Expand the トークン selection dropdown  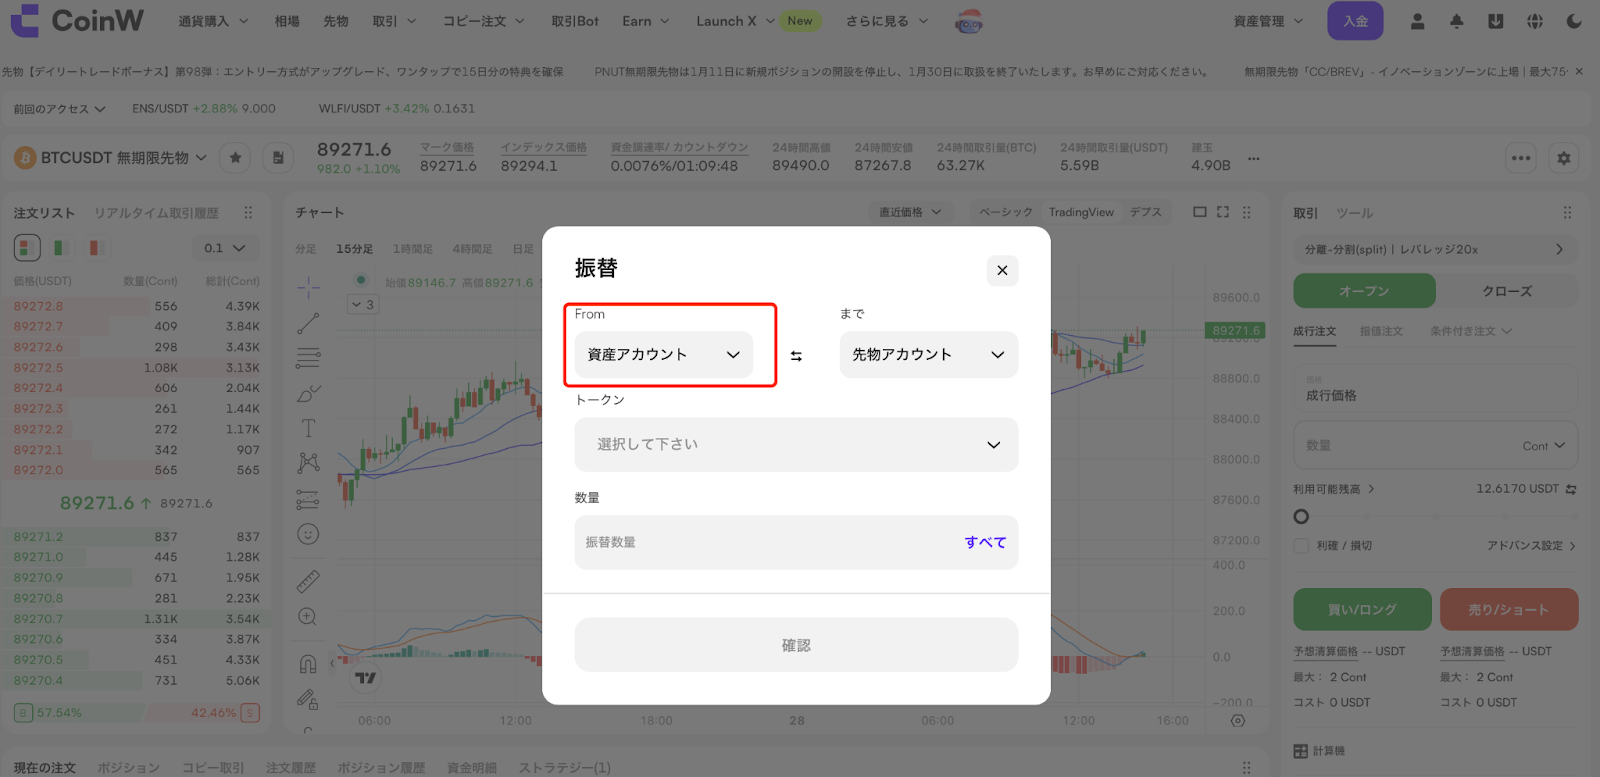click(796, 445)
